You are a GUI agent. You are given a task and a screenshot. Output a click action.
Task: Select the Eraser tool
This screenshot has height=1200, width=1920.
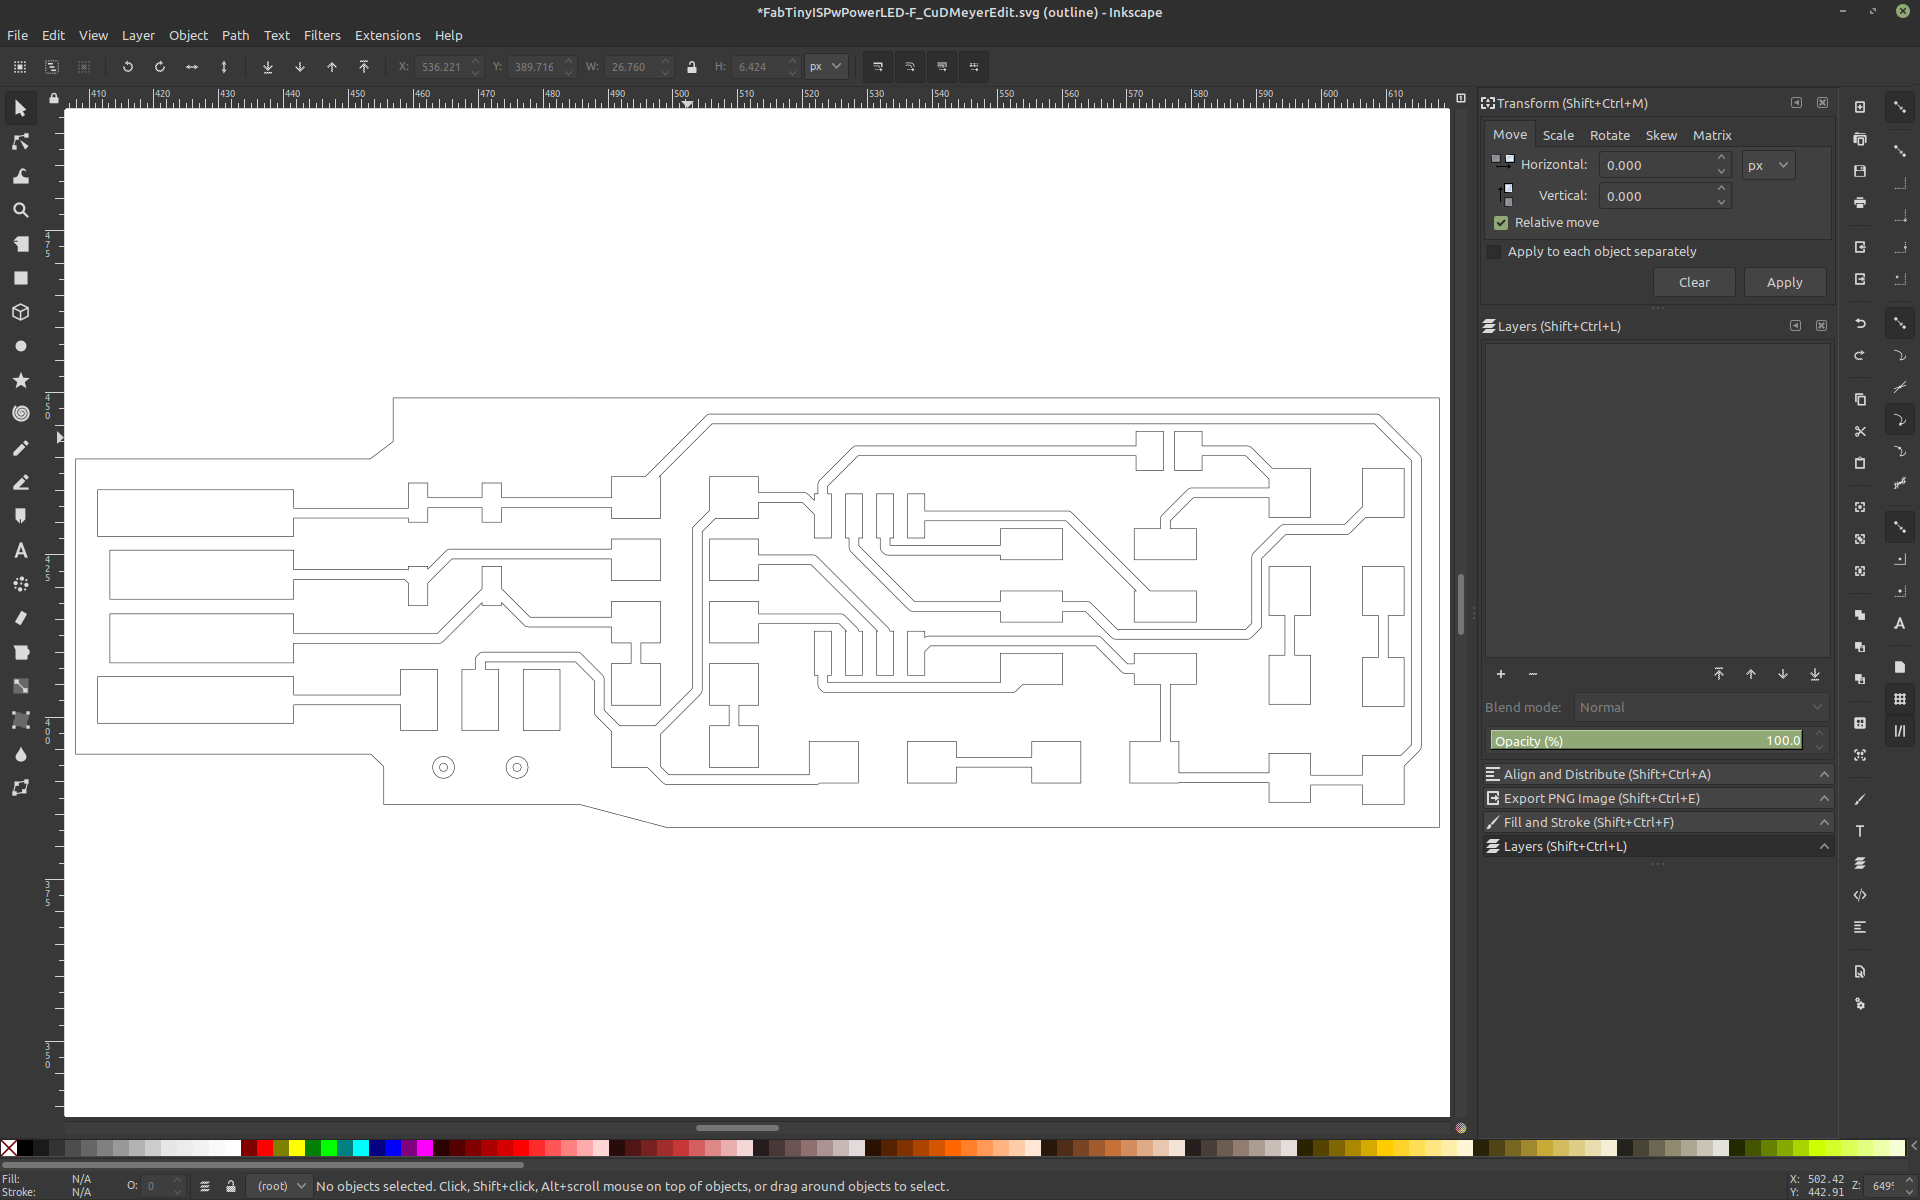point(20,618)
